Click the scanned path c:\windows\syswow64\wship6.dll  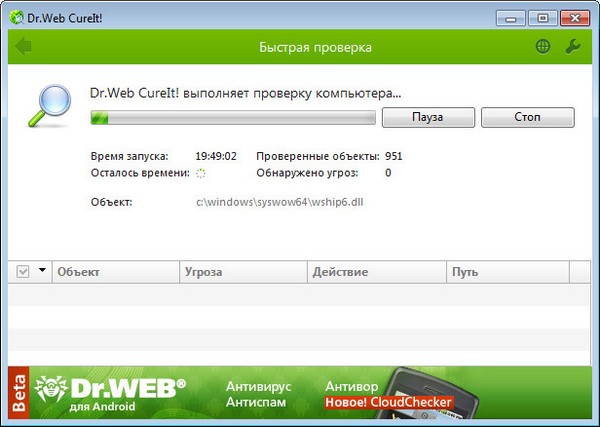(280, 202)
